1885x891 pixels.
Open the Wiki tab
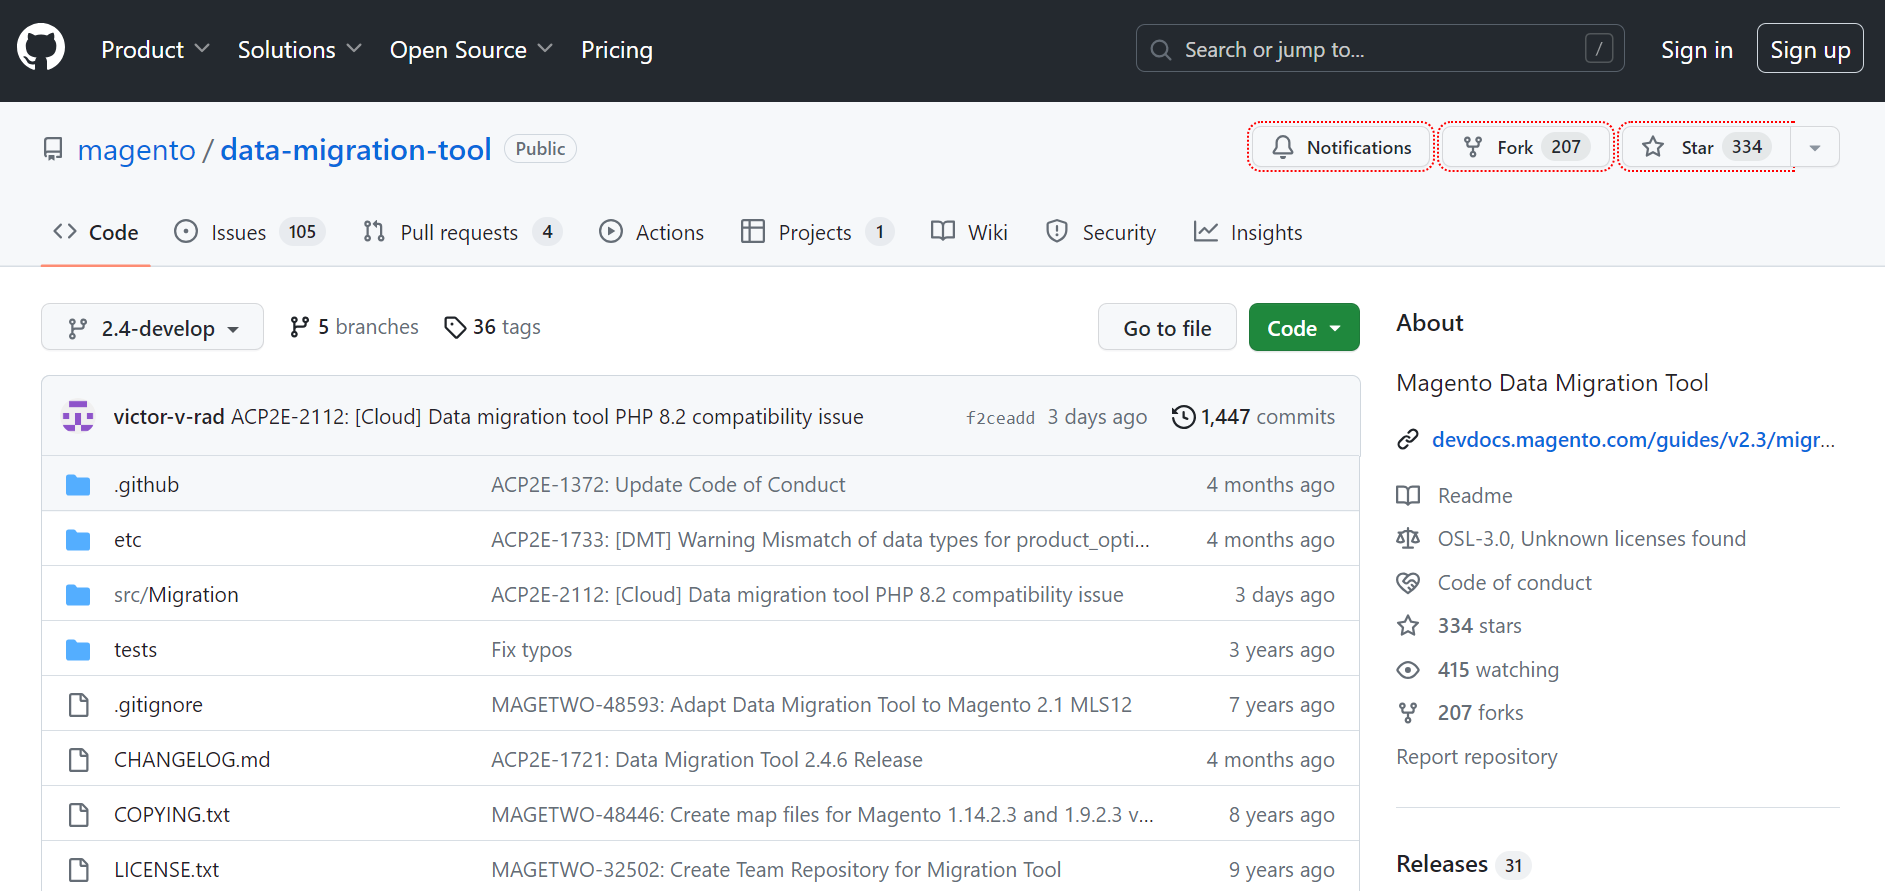(969, 232)
